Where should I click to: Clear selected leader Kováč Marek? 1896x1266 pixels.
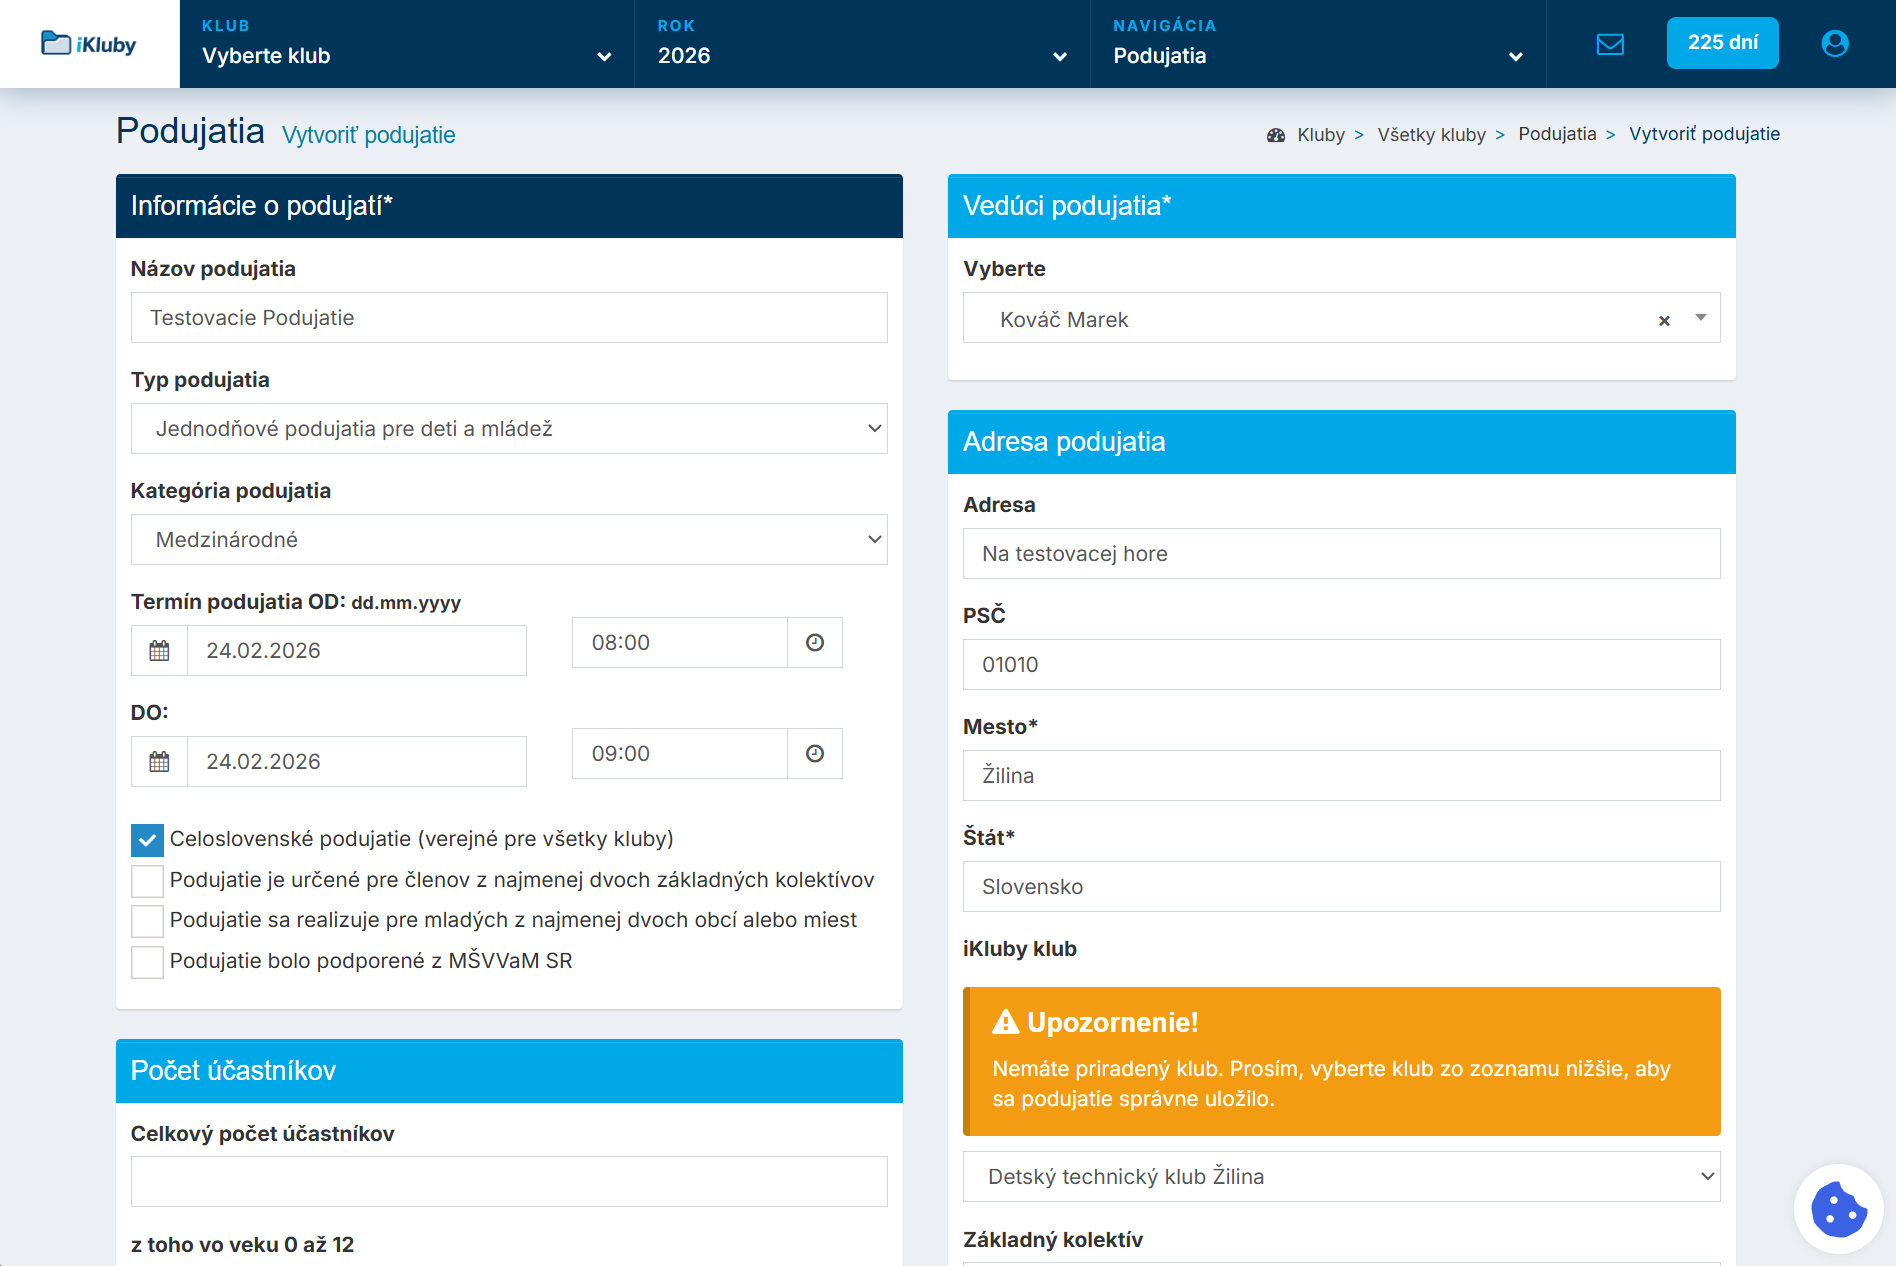pos(1664,321)
